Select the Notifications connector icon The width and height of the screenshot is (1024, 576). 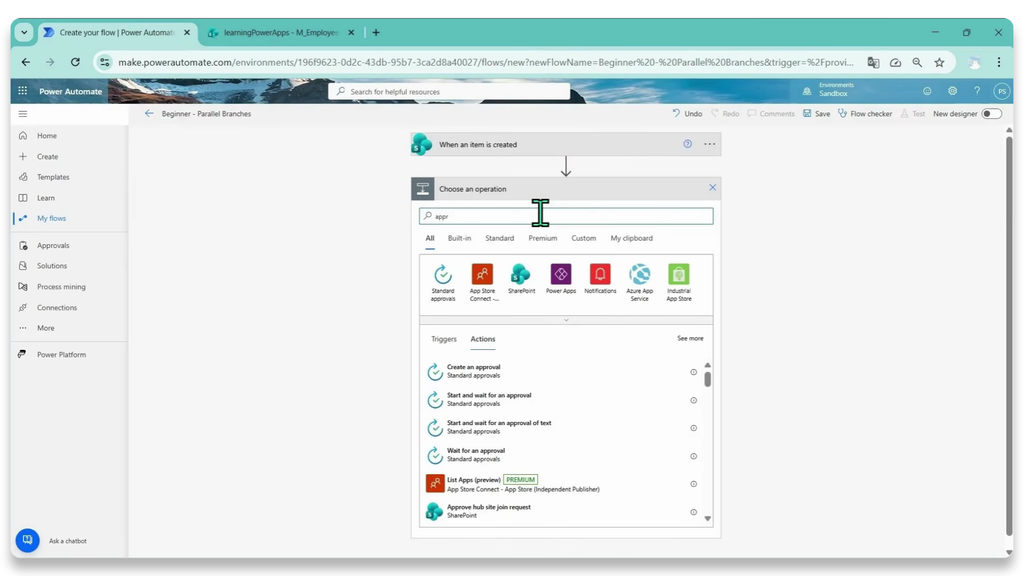click(600, 274)
